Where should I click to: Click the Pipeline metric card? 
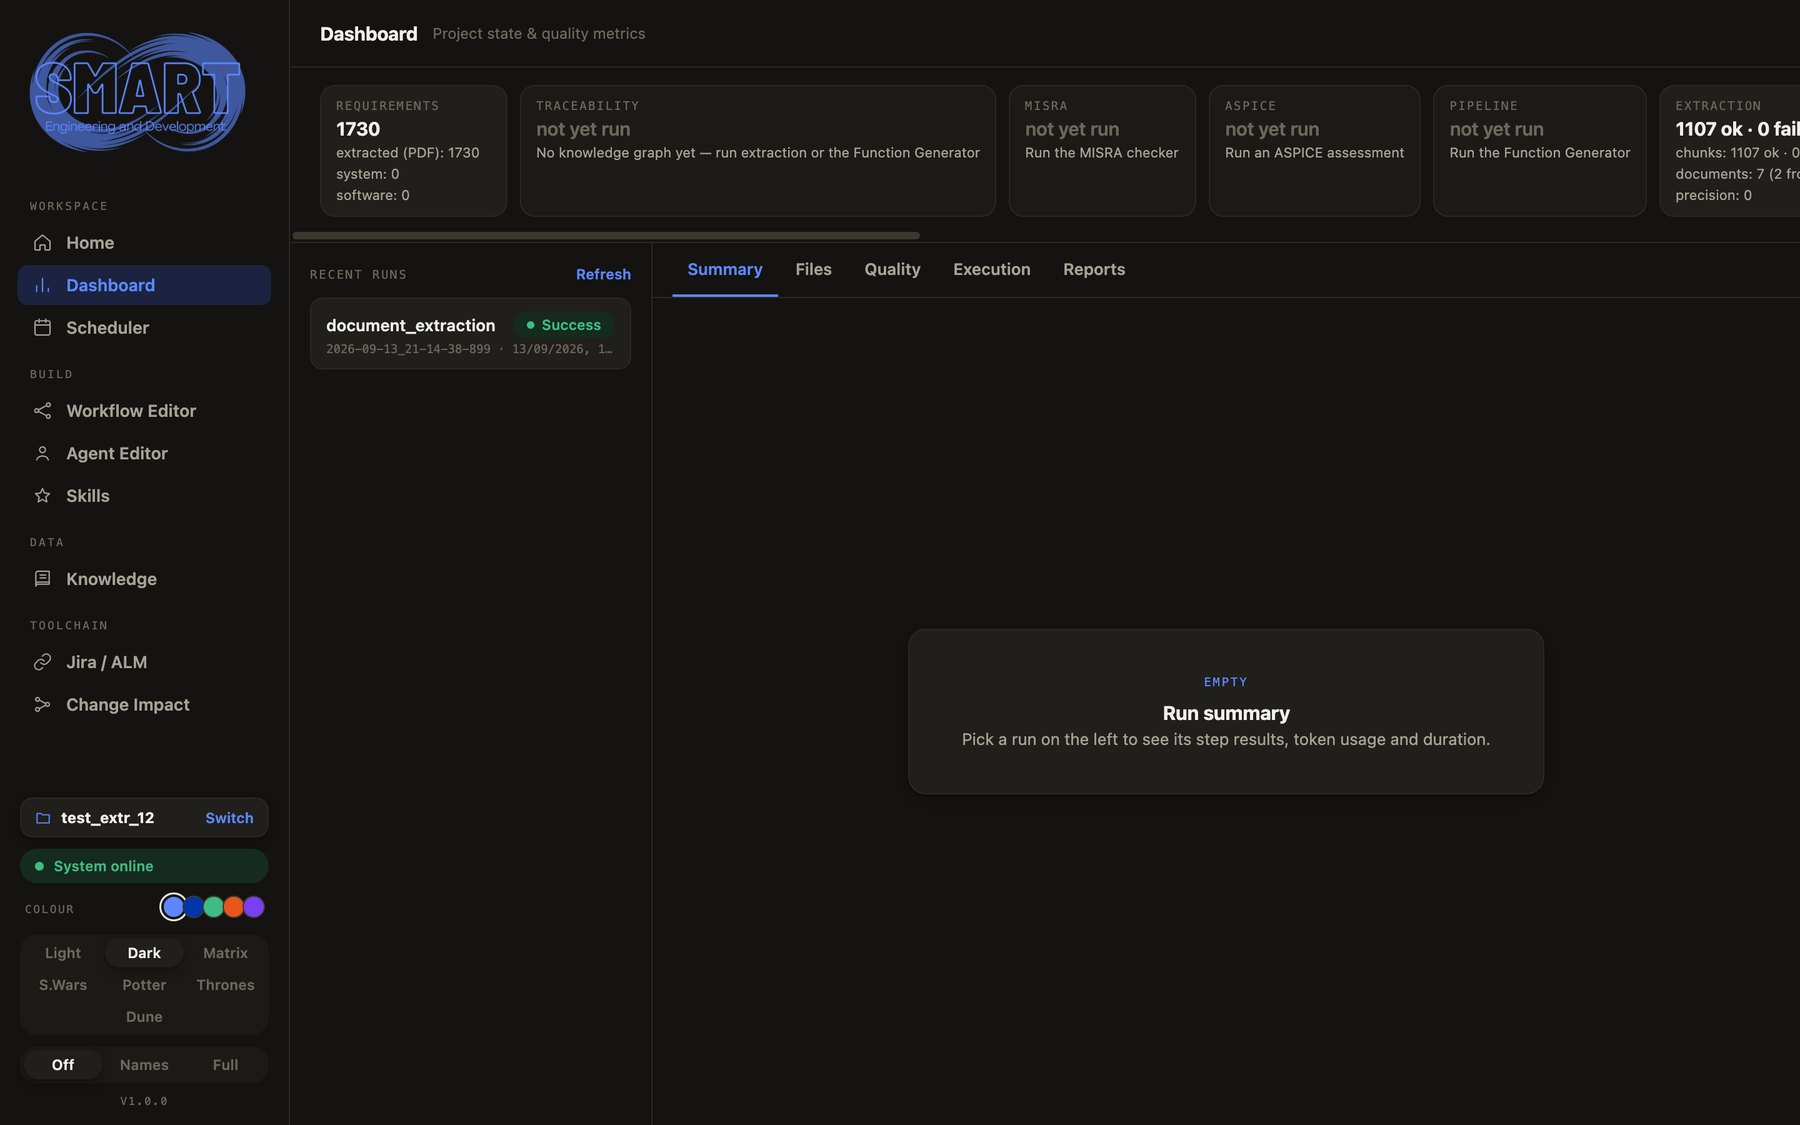point(1540,151)
